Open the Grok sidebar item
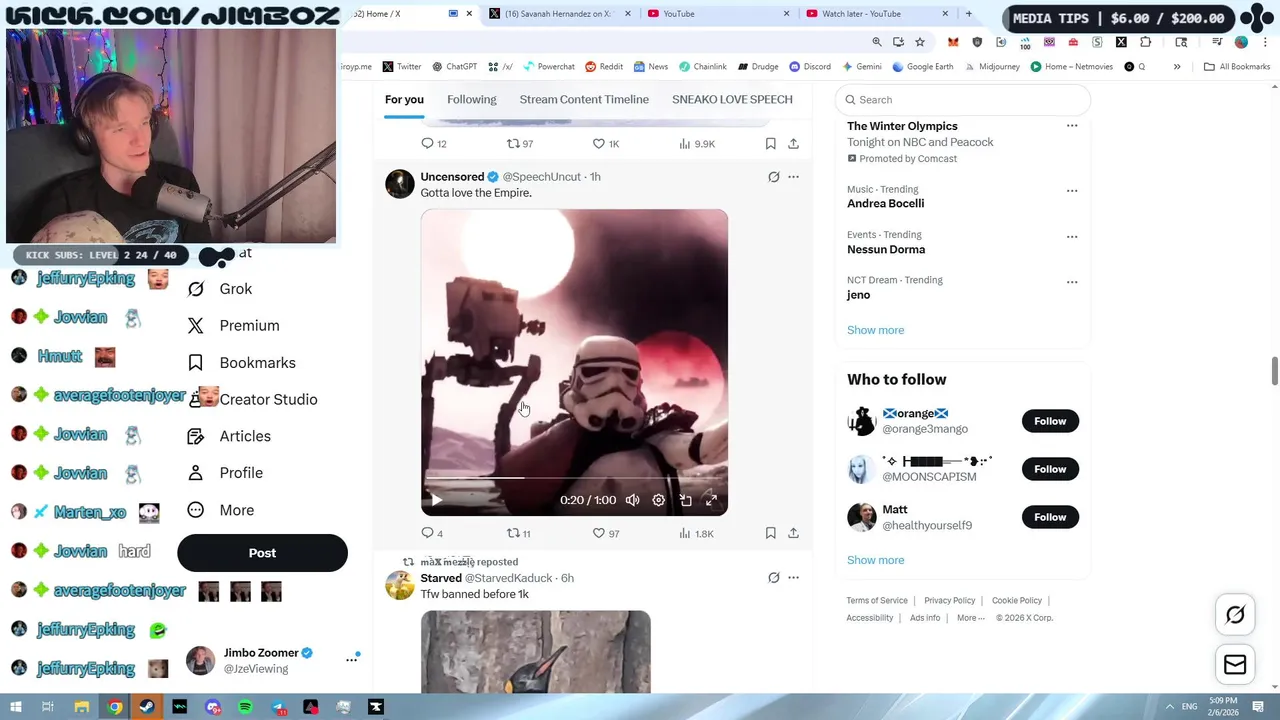The height and width of the screenshot is (720, 1280). pyautogui.click(x=220, y=289)
